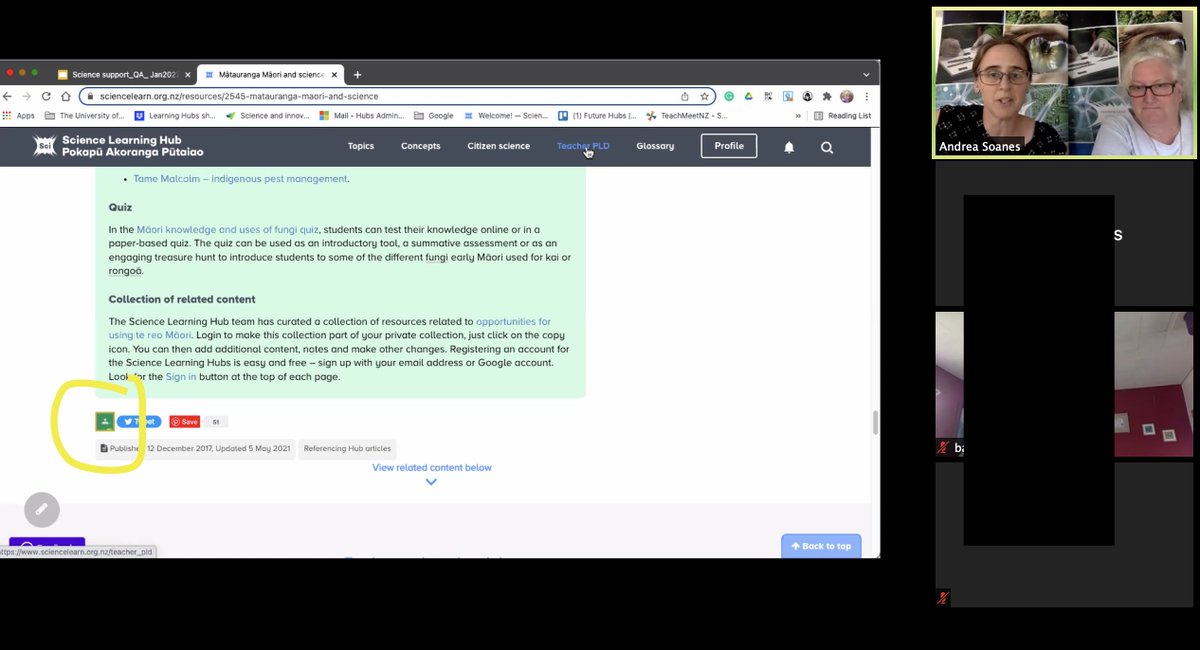This screenshot has width=1200, height=650.
Task: Select the Mātauranga Māori and science tab
Action: pyautogui.click(x=270, y=75)
